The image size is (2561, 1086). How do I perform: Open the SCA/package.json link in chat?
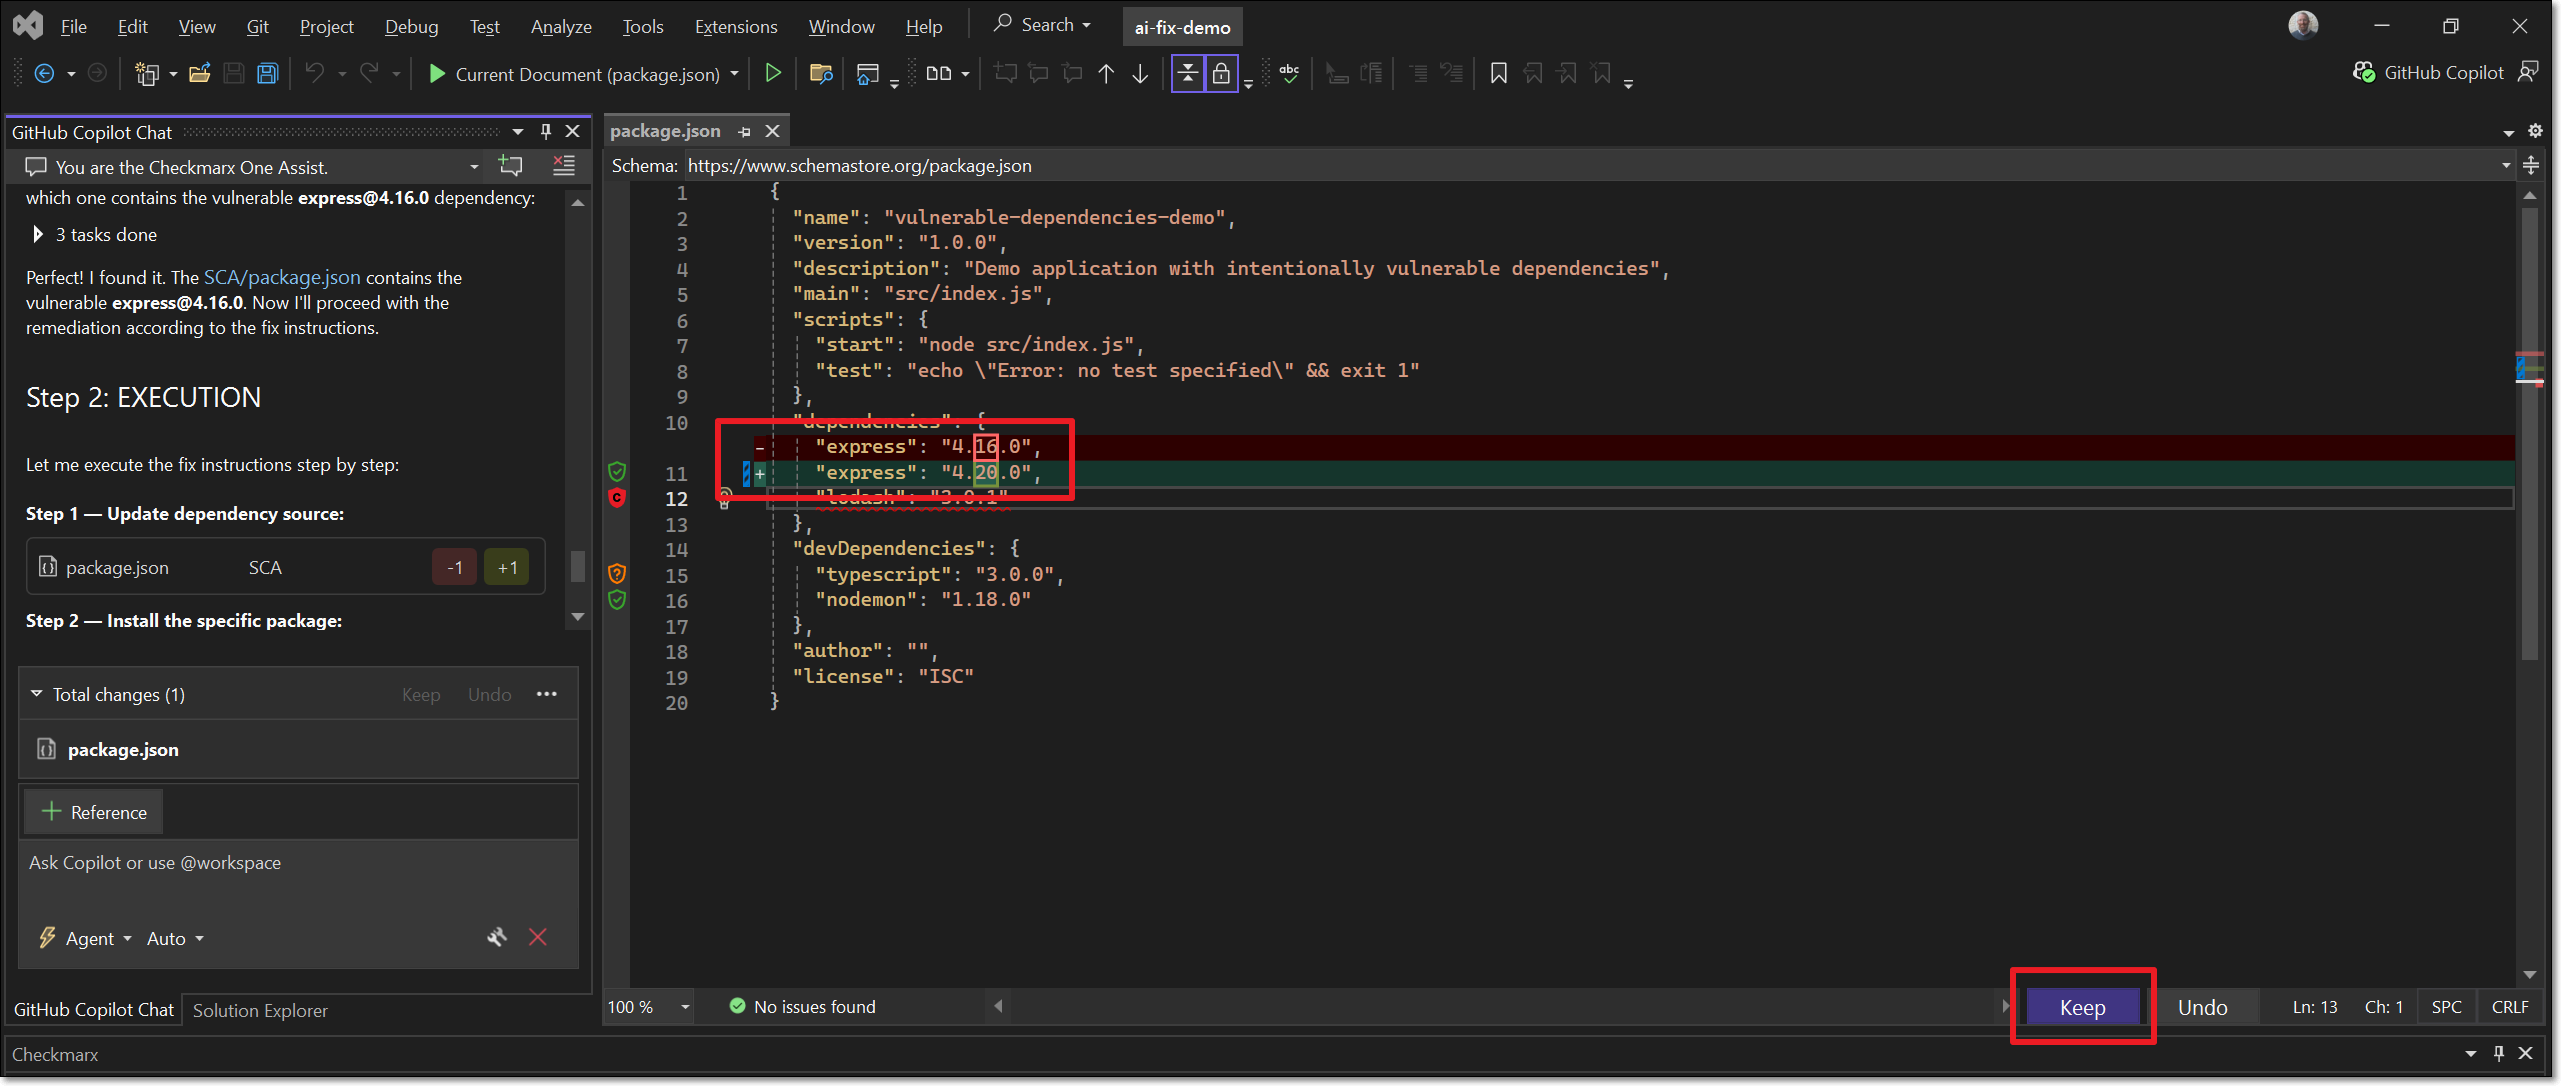(x=282, y=278)
